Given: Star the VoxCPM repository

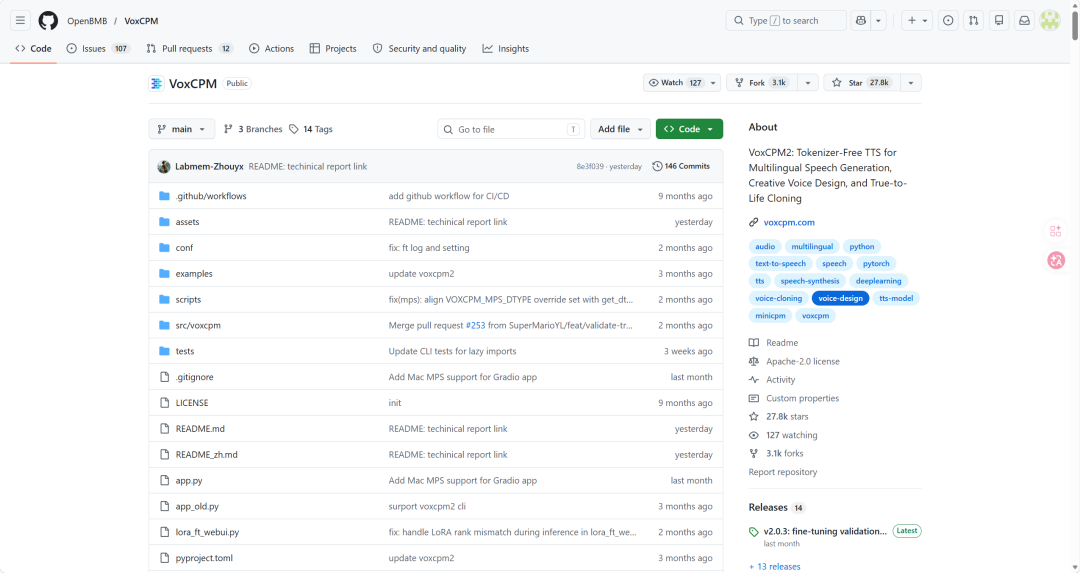Looking at the screenshot, I should (x=862, y=83).
